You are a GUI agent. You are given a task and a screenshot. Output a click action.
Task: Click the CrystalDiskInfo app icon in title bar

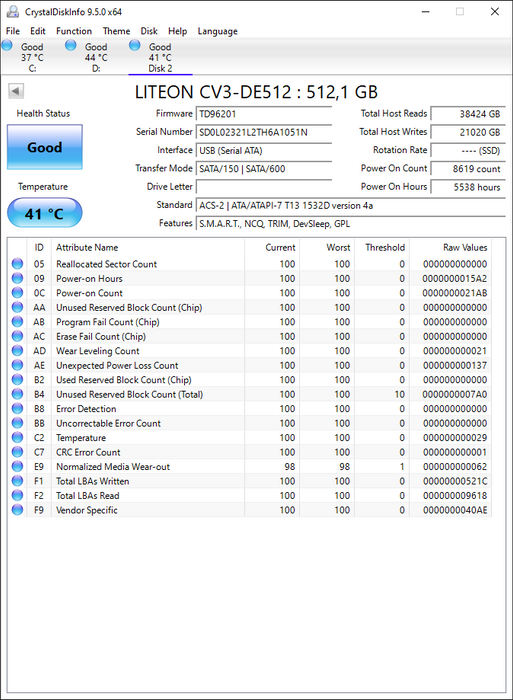click(13, 11)
